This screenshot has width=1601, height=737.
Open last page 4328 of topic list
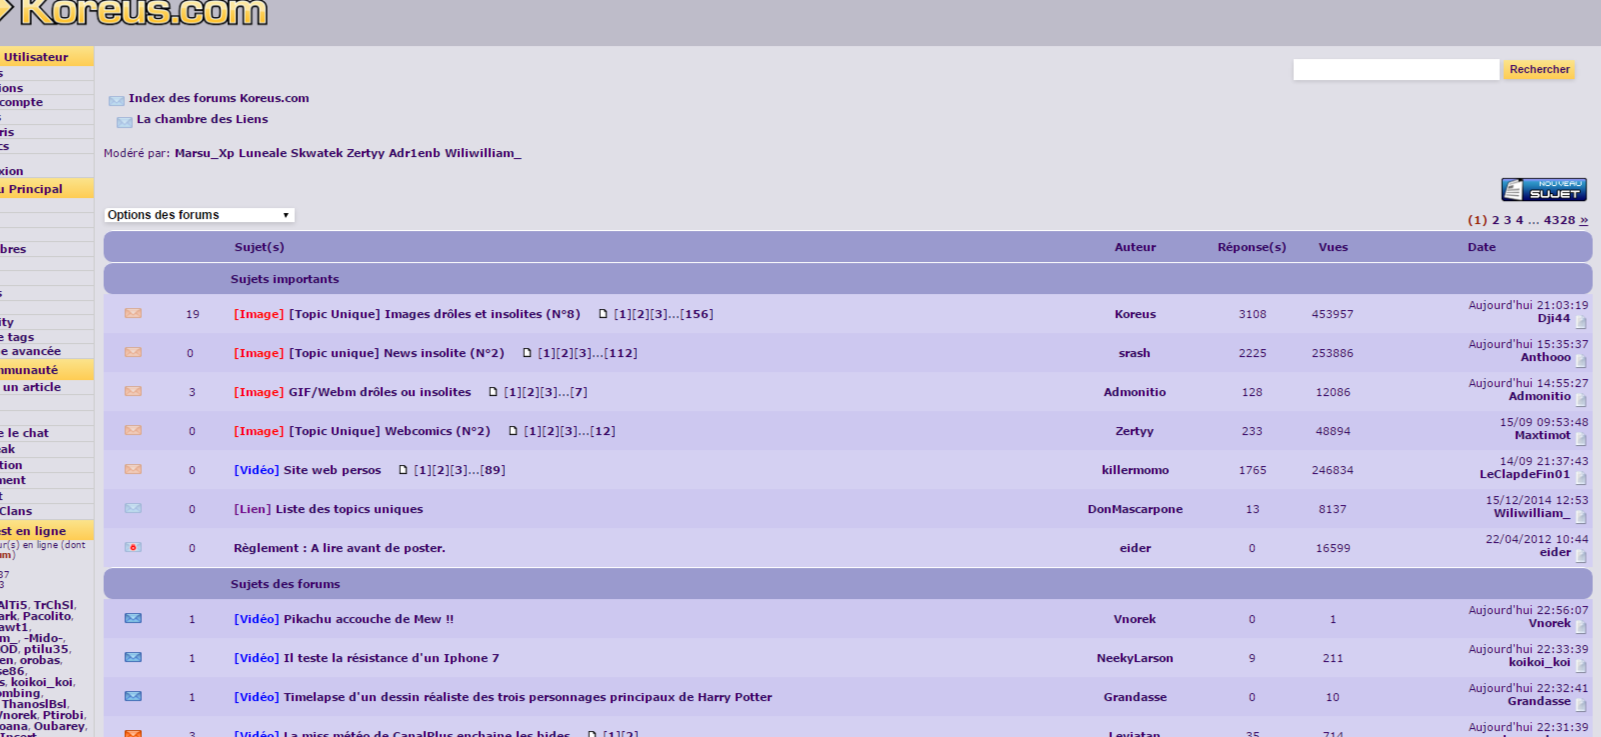pos(1558,220)
